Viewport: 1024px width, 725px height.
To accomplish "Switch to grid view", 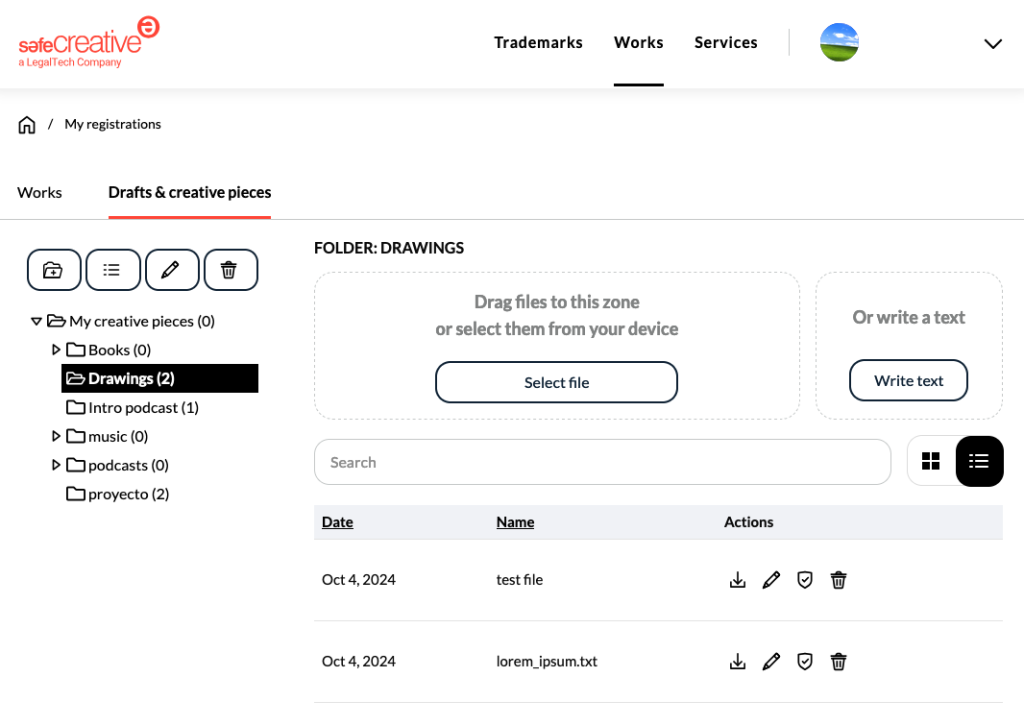I will (931, 461).
